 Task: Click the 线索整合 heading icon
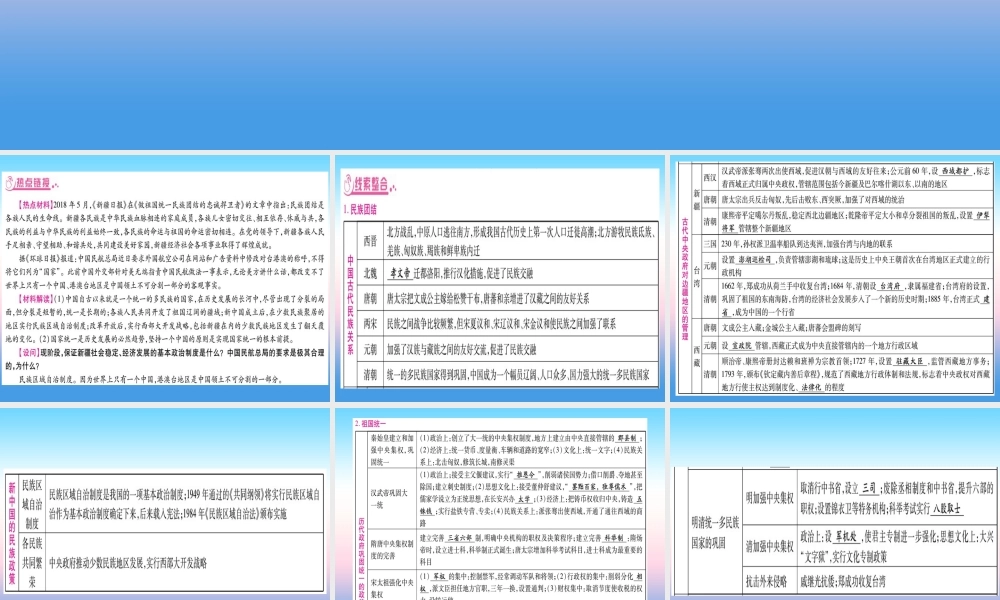pyautogui.click(x=348, y=185)
